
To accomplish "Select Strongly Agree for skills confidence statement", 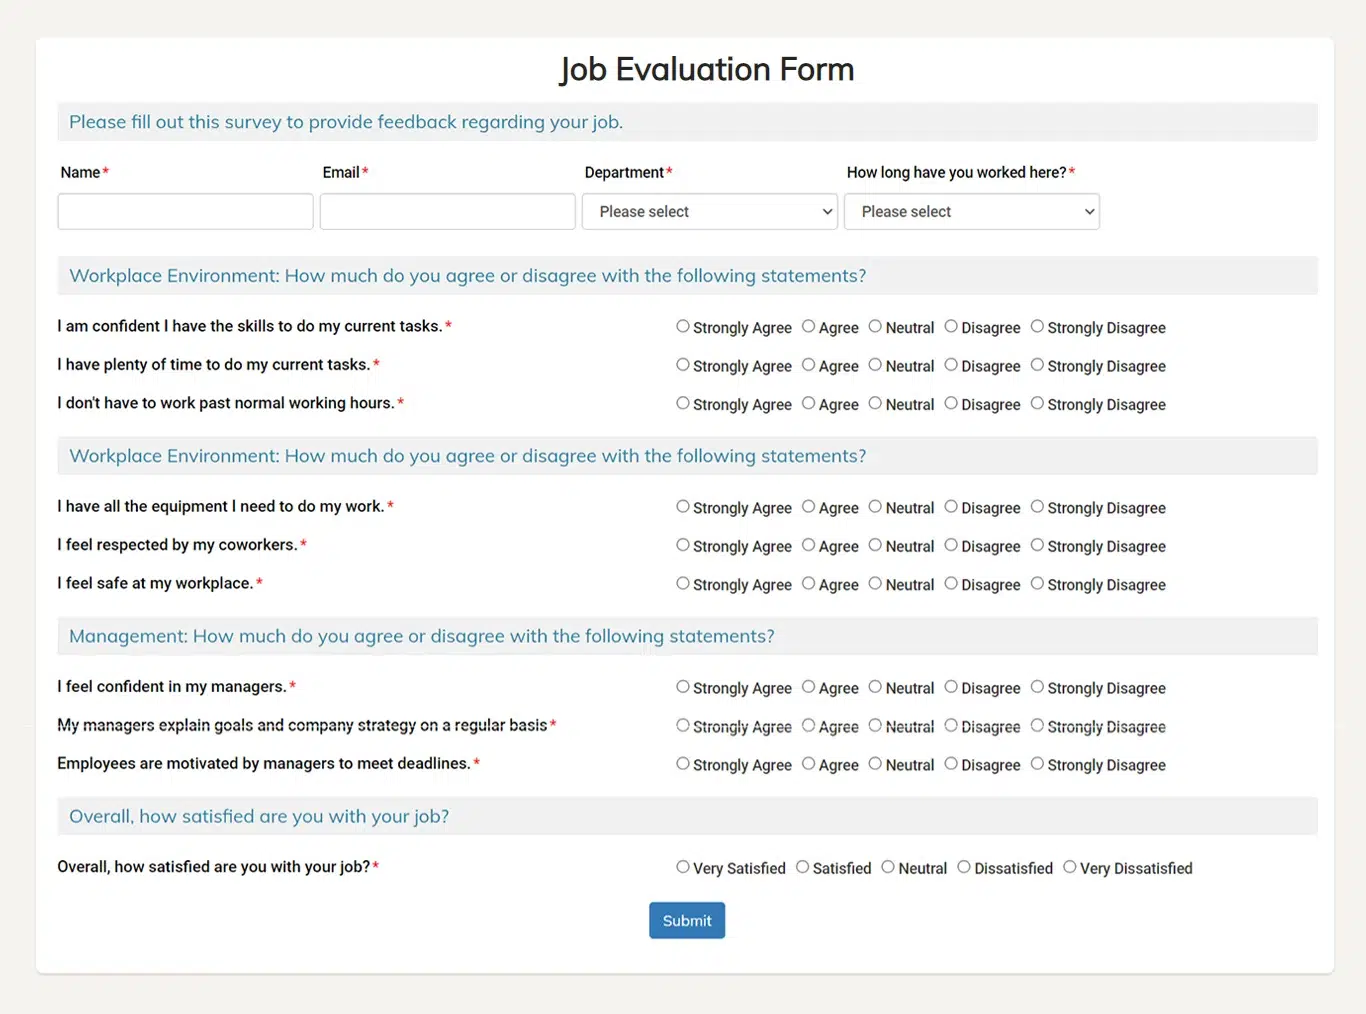I will point(683,326).
